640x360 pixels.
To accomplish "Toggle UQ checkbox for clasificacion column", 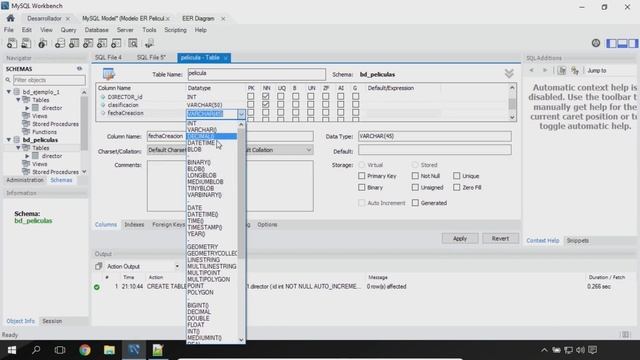I will (x=280, y=104).
